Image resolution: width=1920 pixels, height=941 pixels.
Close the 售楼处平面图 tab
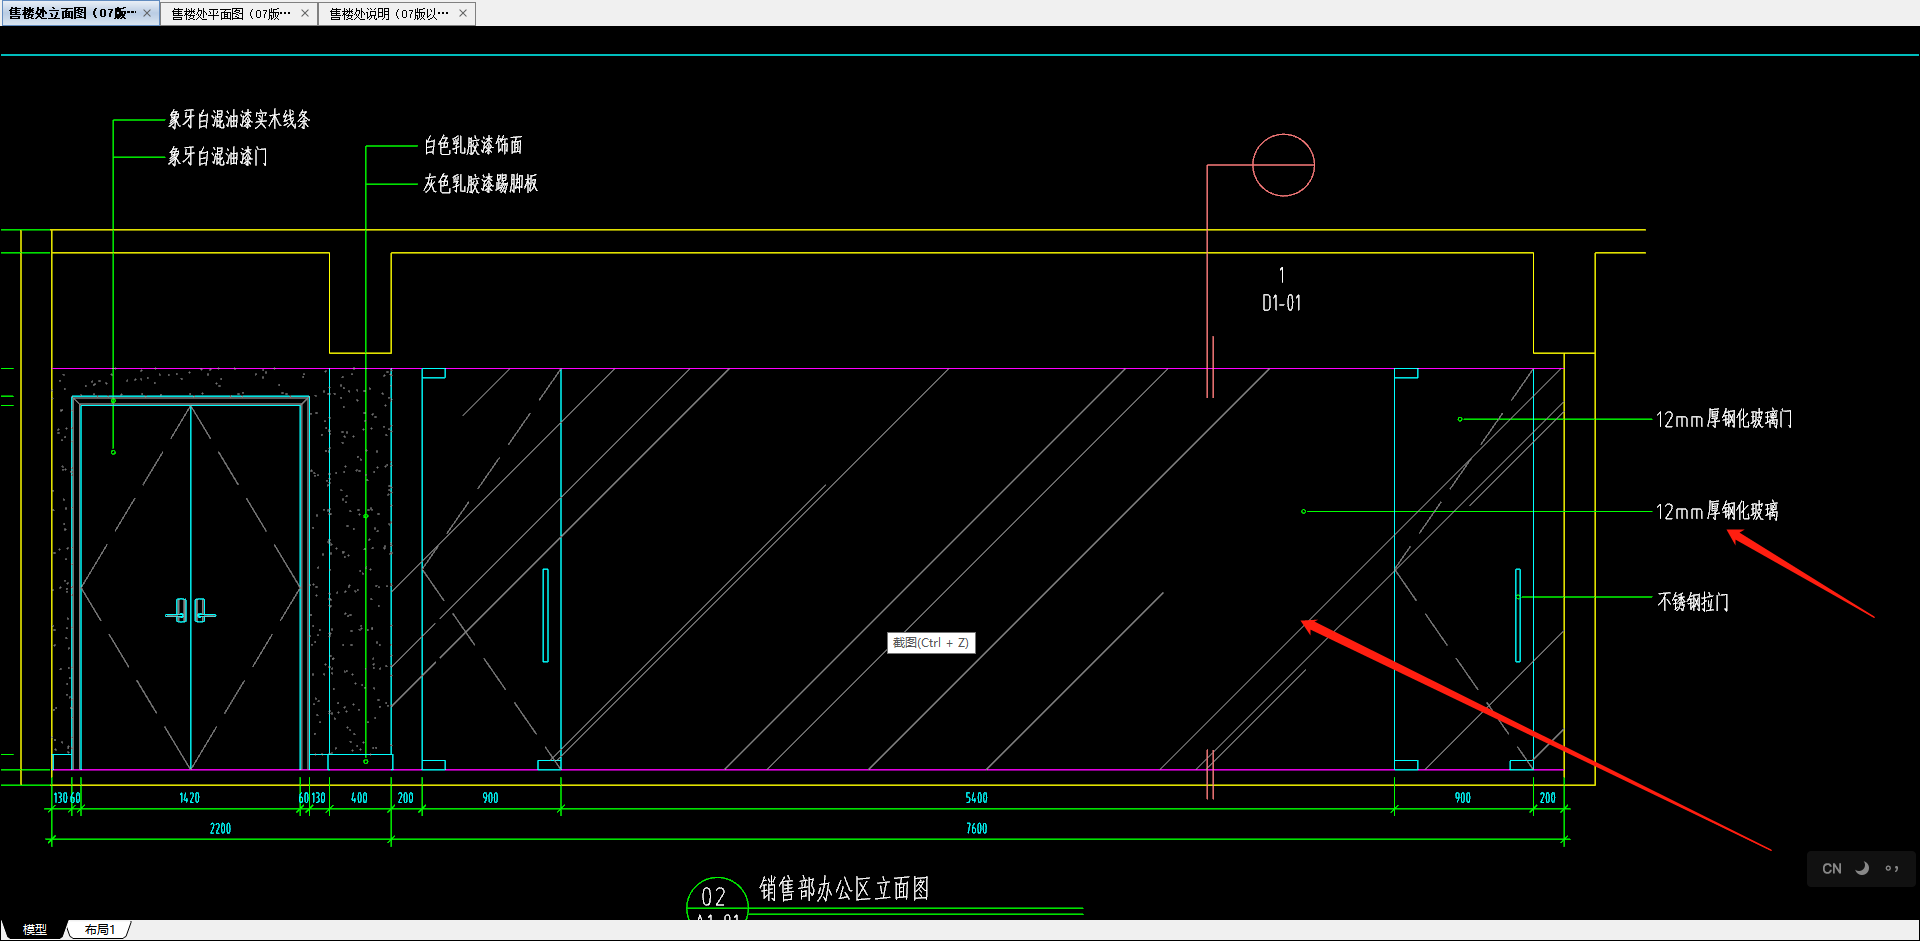click(x=305, y=13)
